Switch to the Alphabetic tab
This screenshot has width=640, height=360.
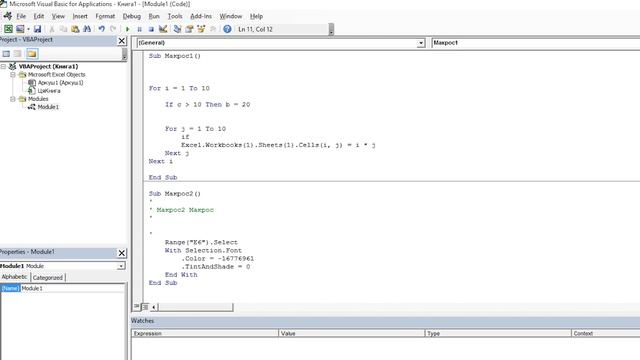point(15,277)
